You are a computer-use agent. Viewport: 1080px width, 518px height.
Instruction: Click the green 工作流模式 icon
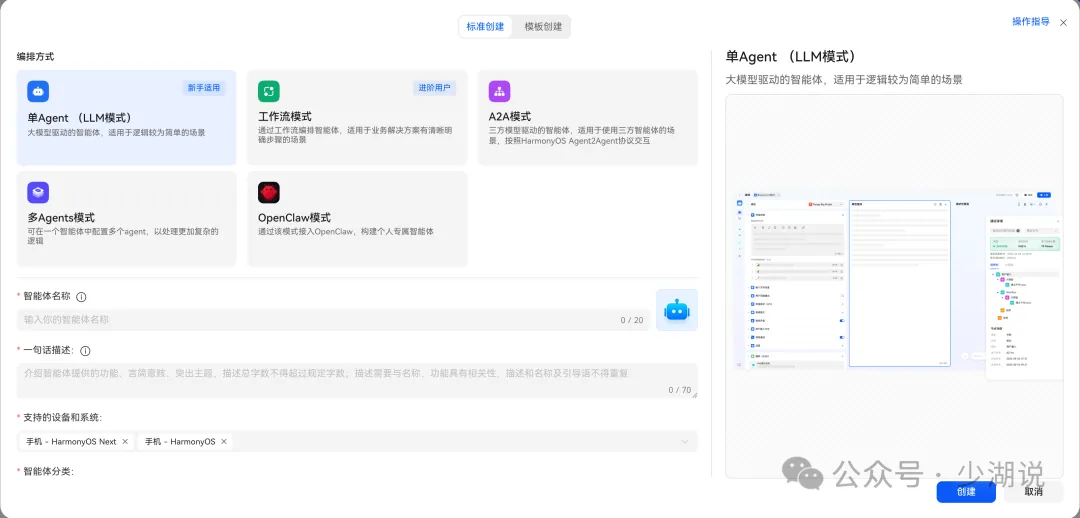click(x=269, y=91)
